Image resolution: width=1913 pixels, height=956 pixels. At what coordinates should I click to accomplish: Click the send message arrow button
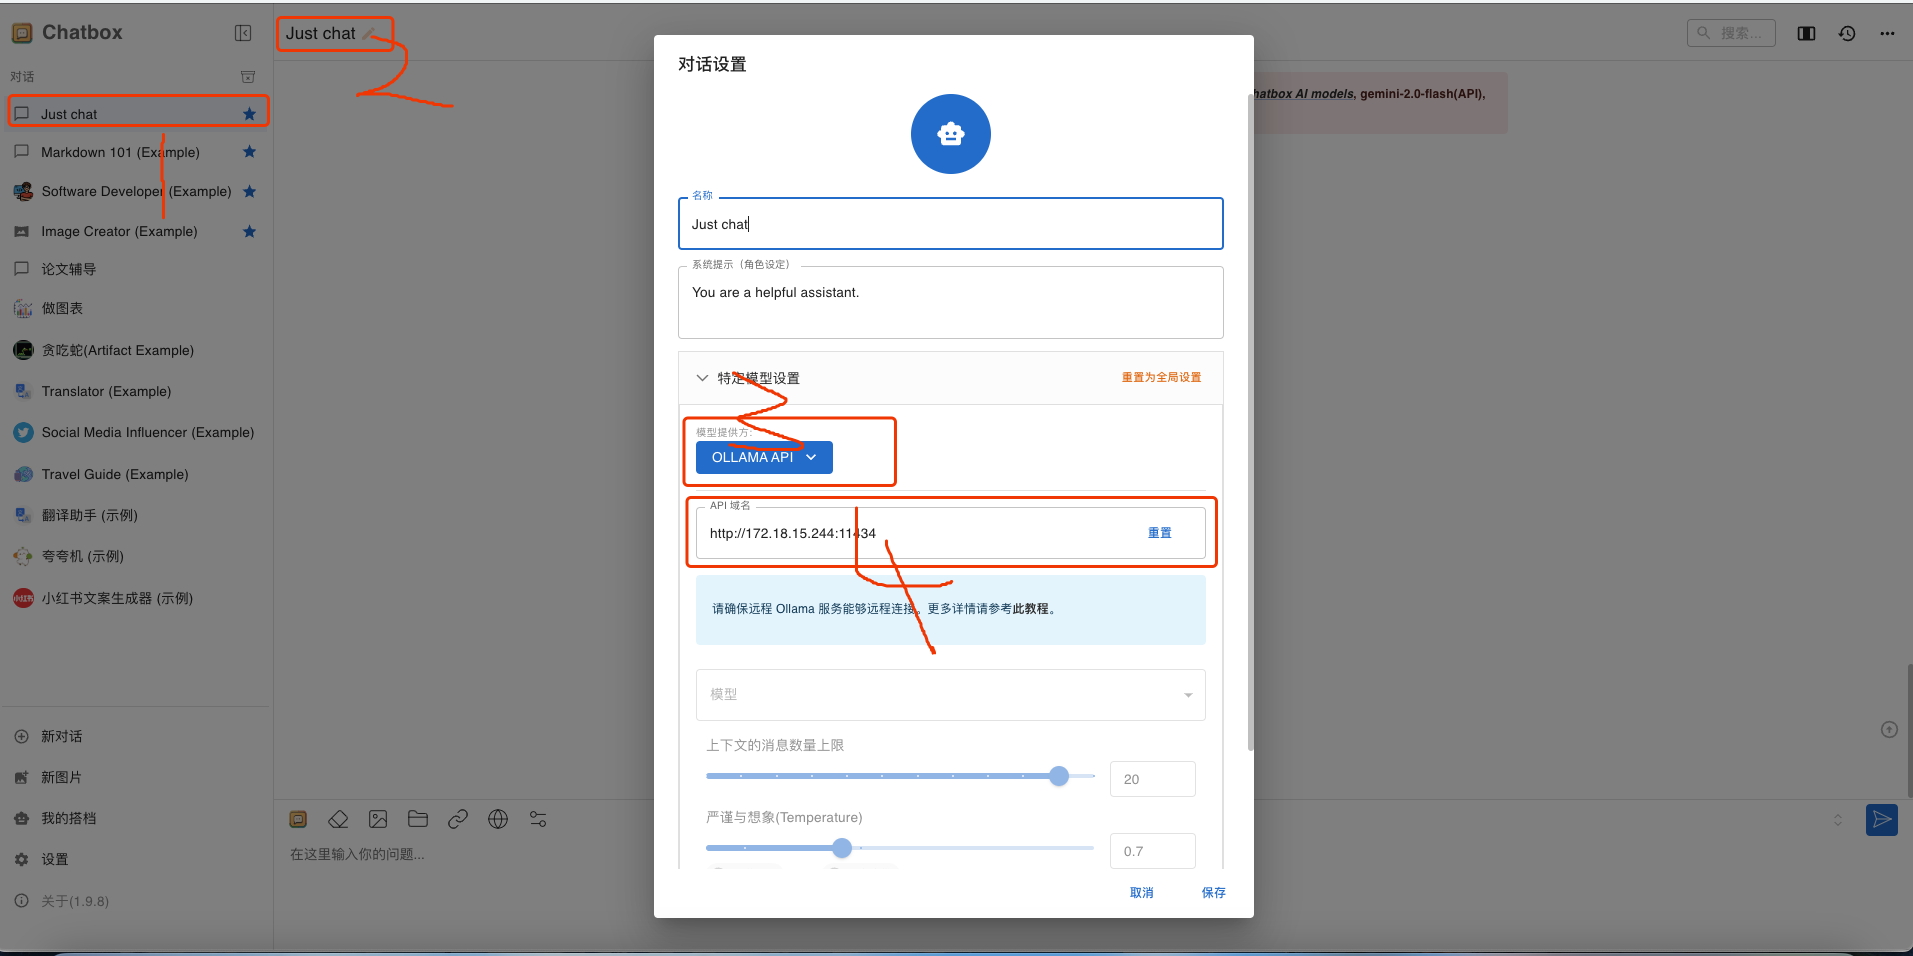[1882, 820]
